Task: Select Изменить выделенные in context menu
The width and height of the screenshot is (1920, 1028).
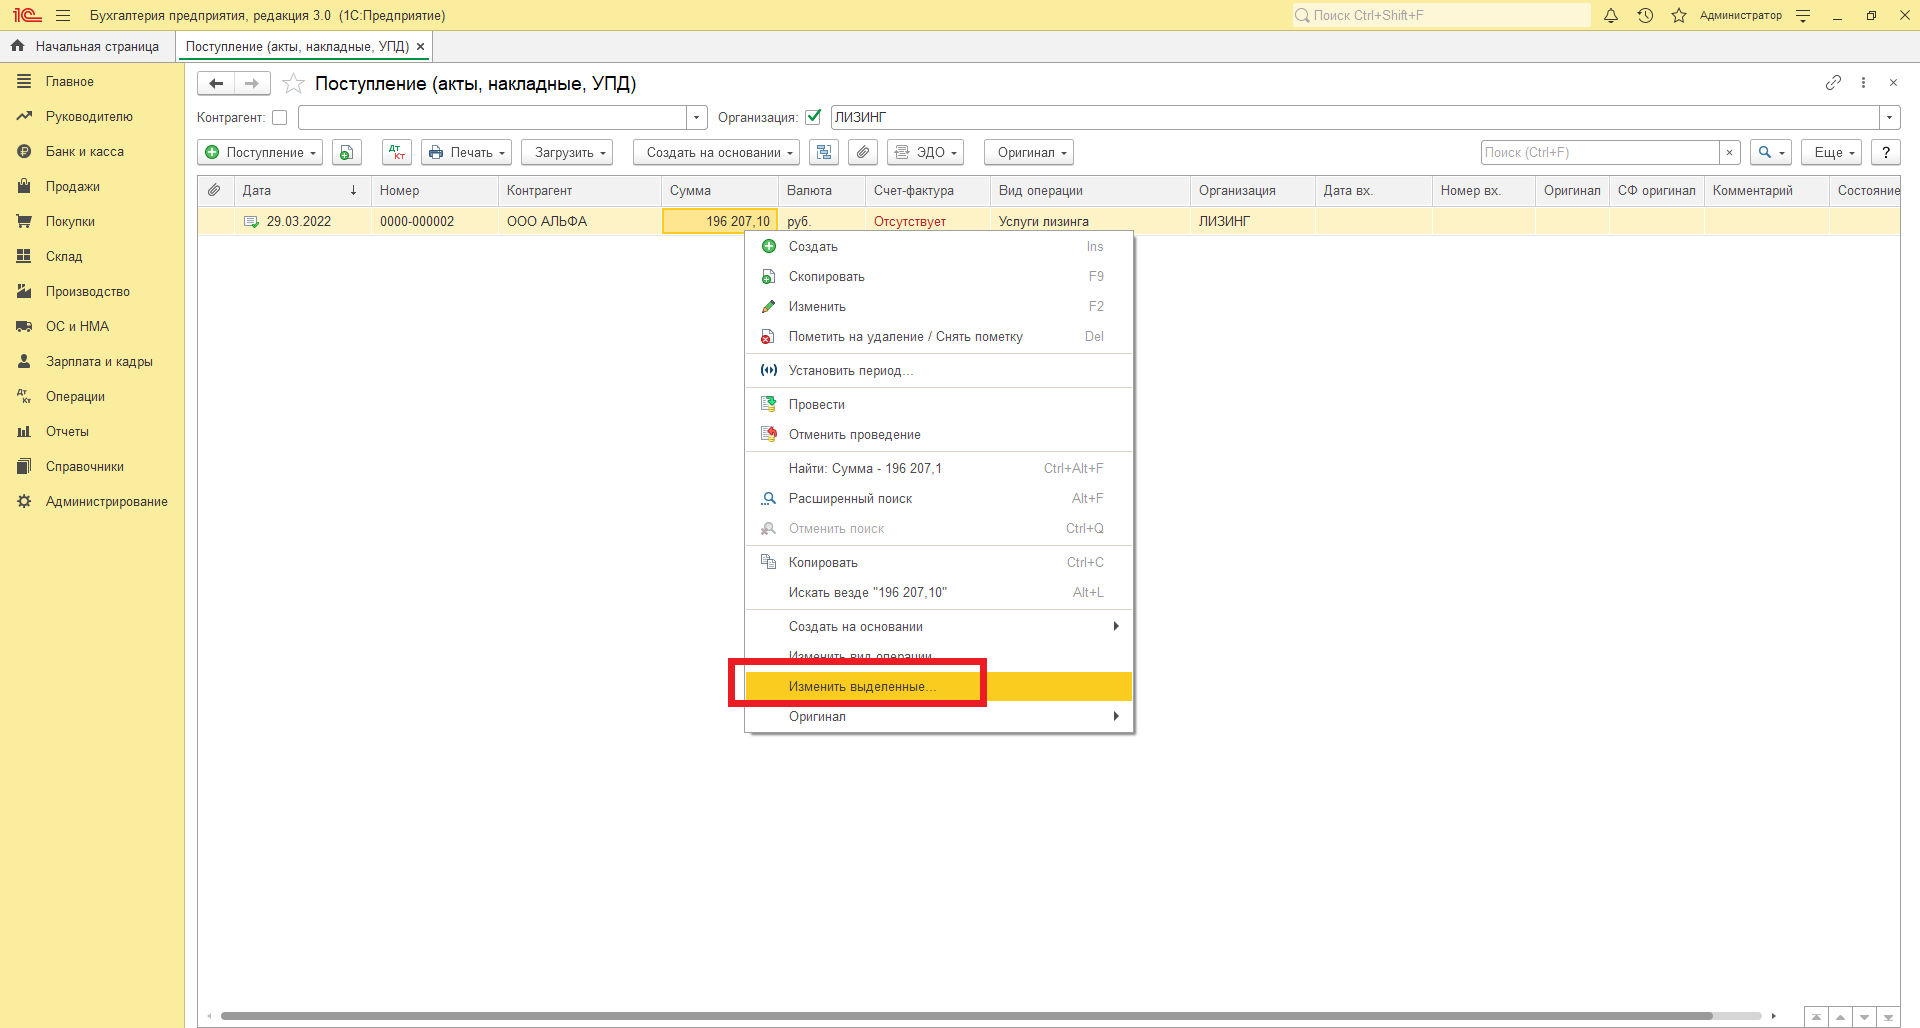Action: click(x=862, y=687)
